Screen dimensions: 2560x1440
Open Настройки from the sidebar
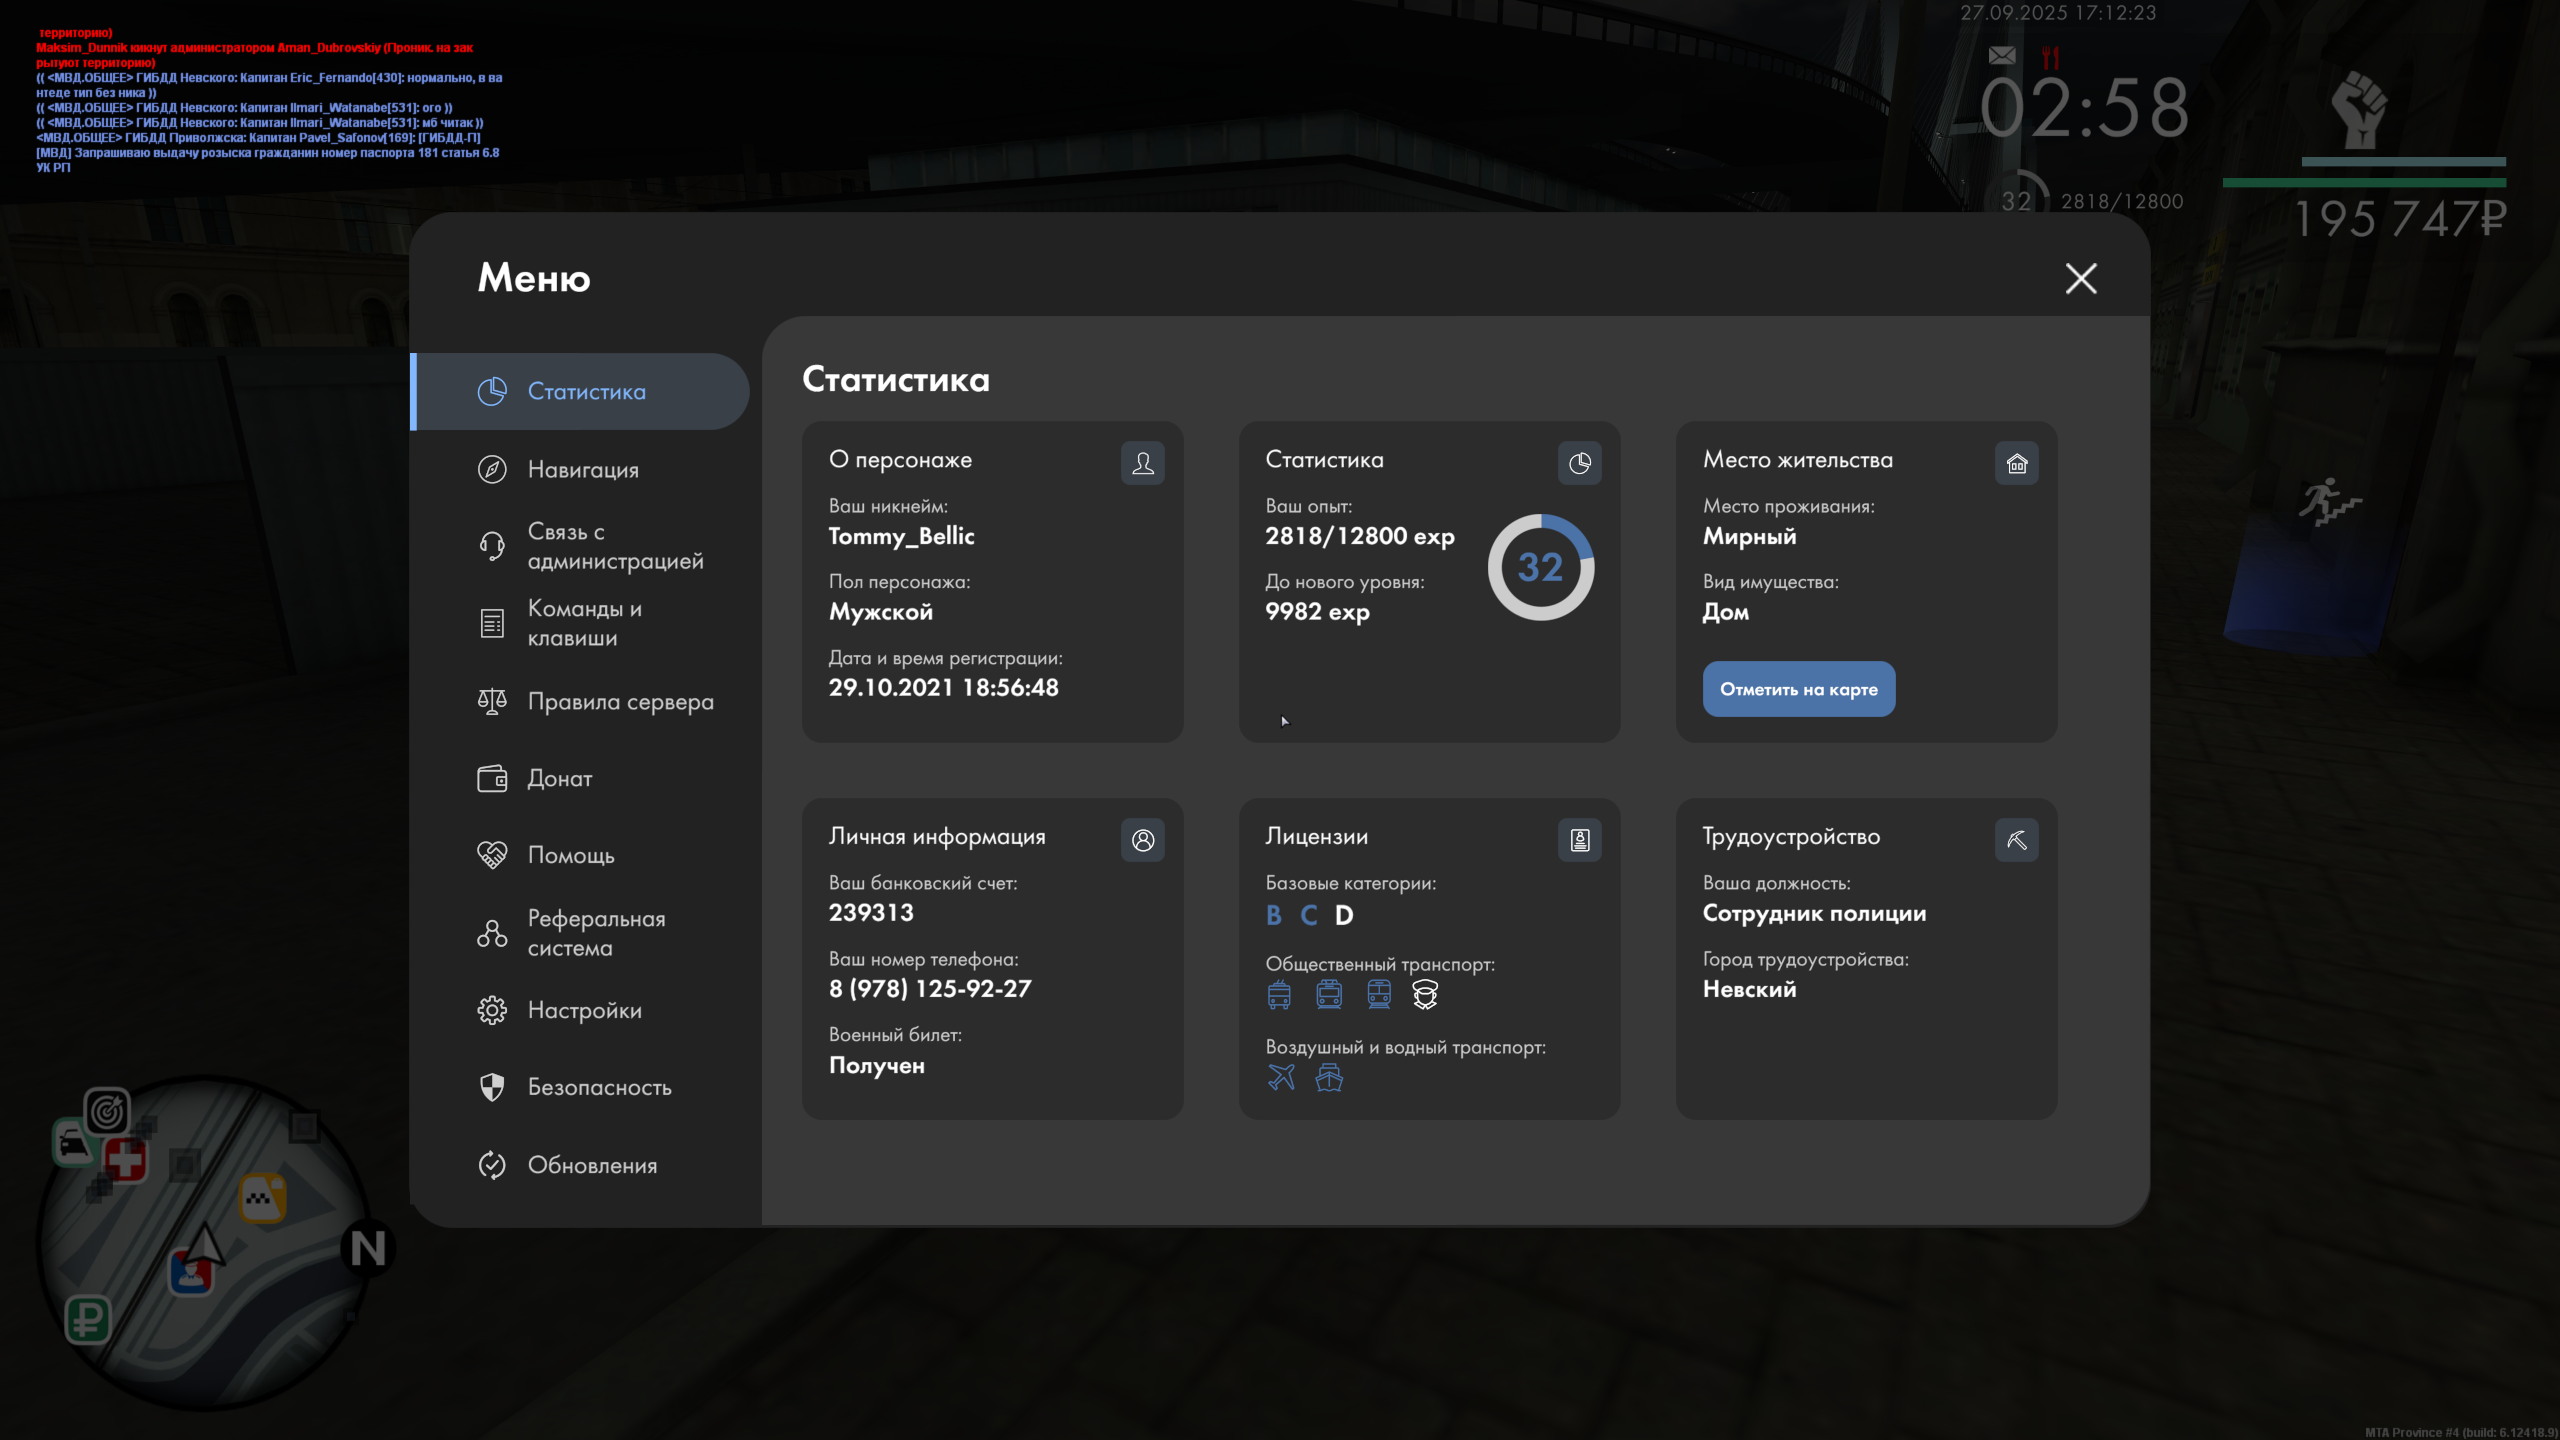[584, 1010]
